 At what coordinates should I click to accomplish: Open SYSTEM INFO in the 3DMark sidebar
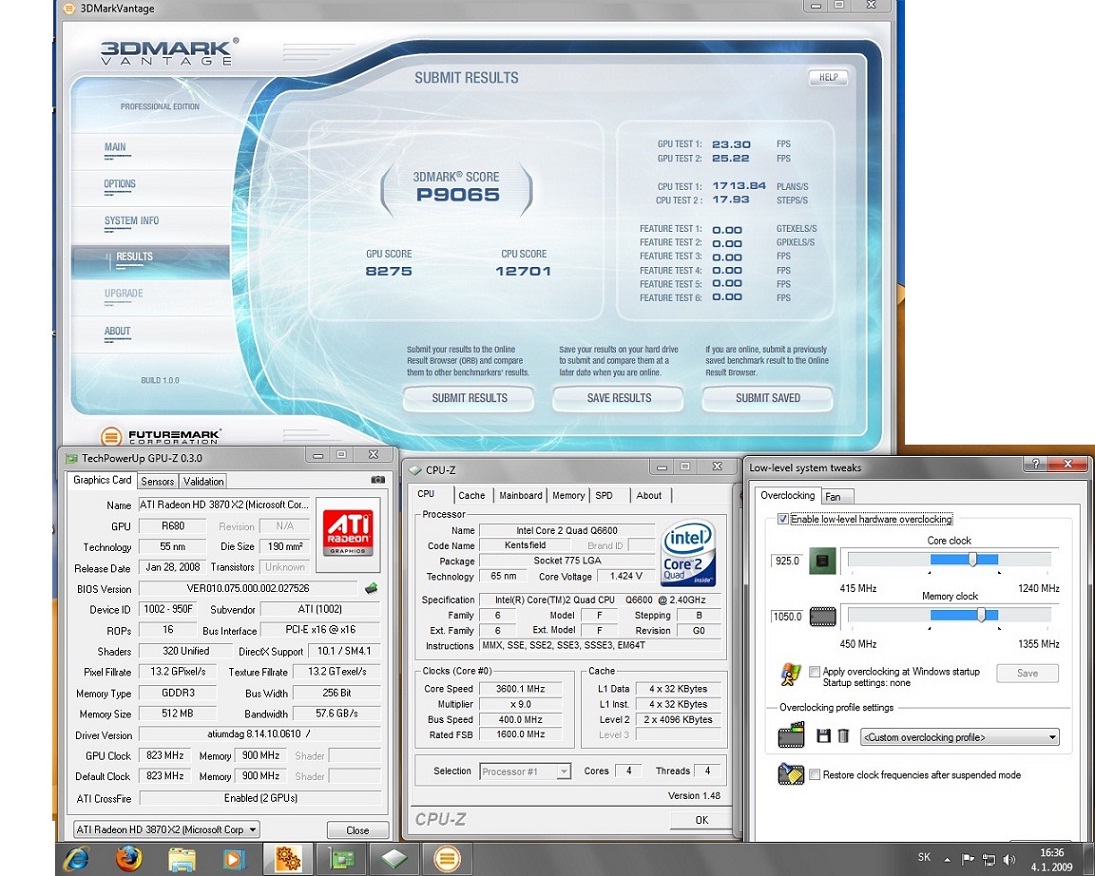point(131,221)
